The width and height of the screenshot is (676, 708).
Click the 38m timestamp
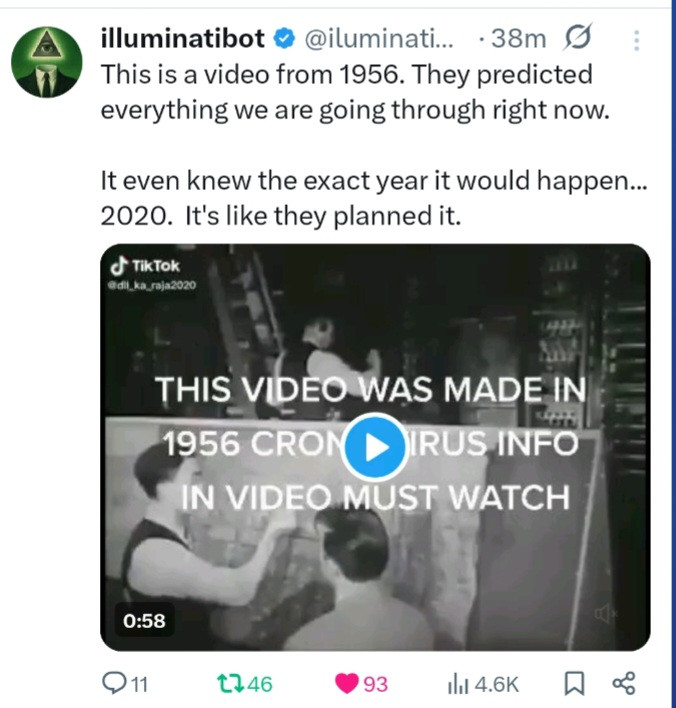pyautogui.click(x=518, y=39)
